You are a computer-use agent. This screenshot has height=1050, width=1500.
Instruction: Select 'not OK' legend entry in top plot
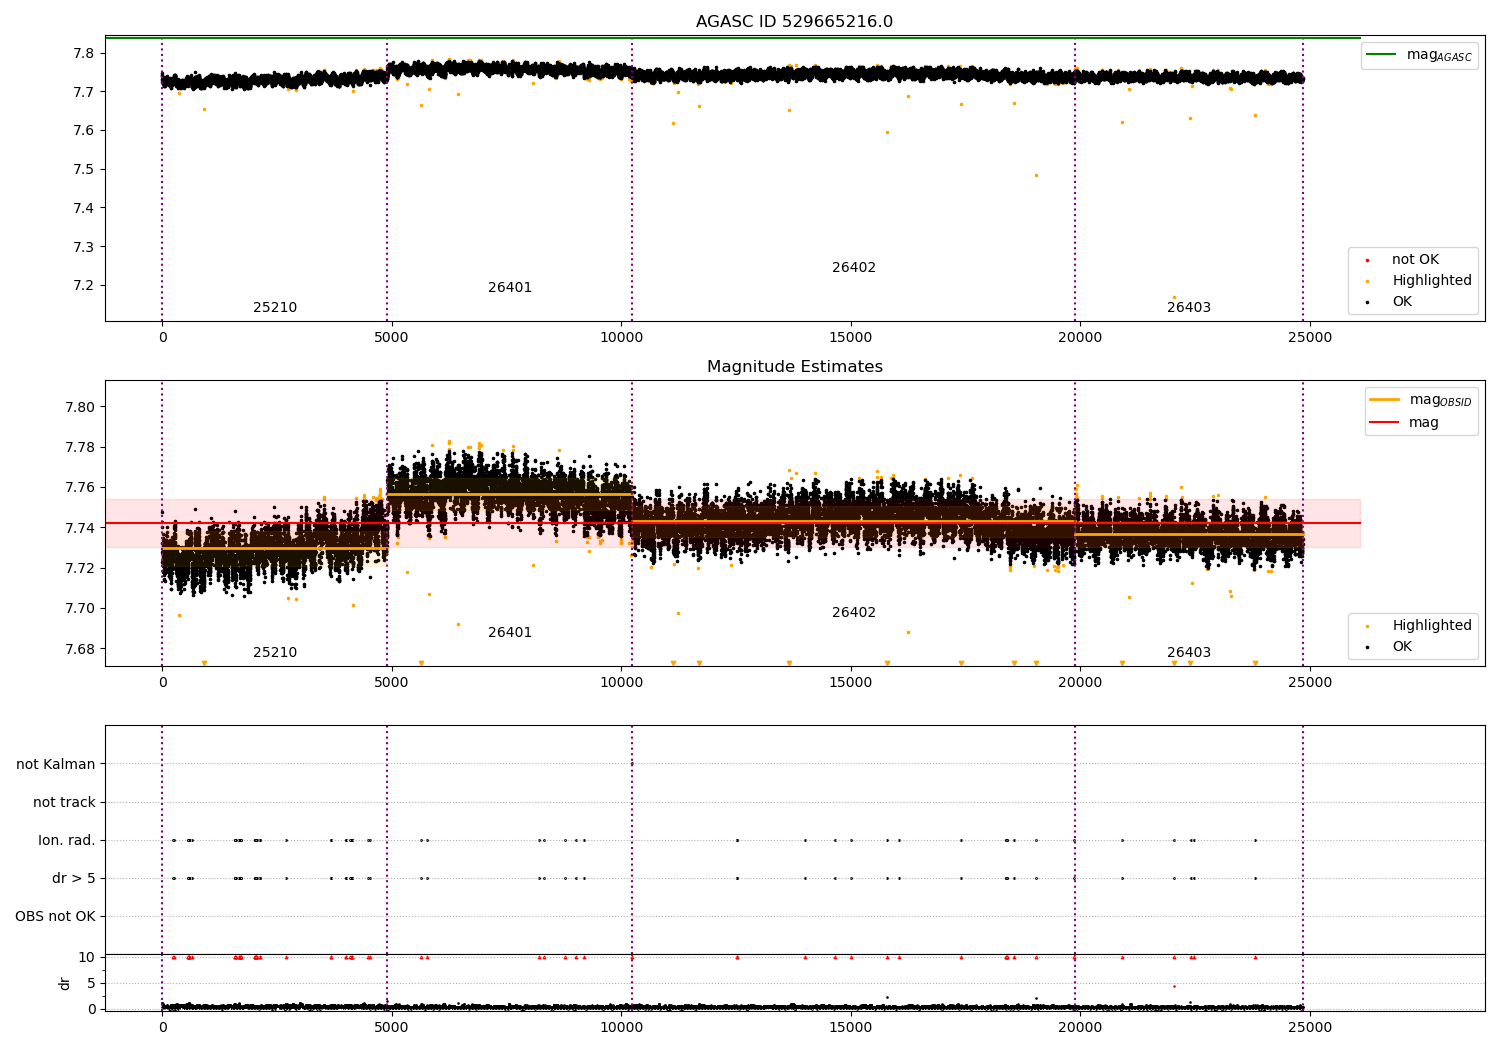click(1403, 260)
